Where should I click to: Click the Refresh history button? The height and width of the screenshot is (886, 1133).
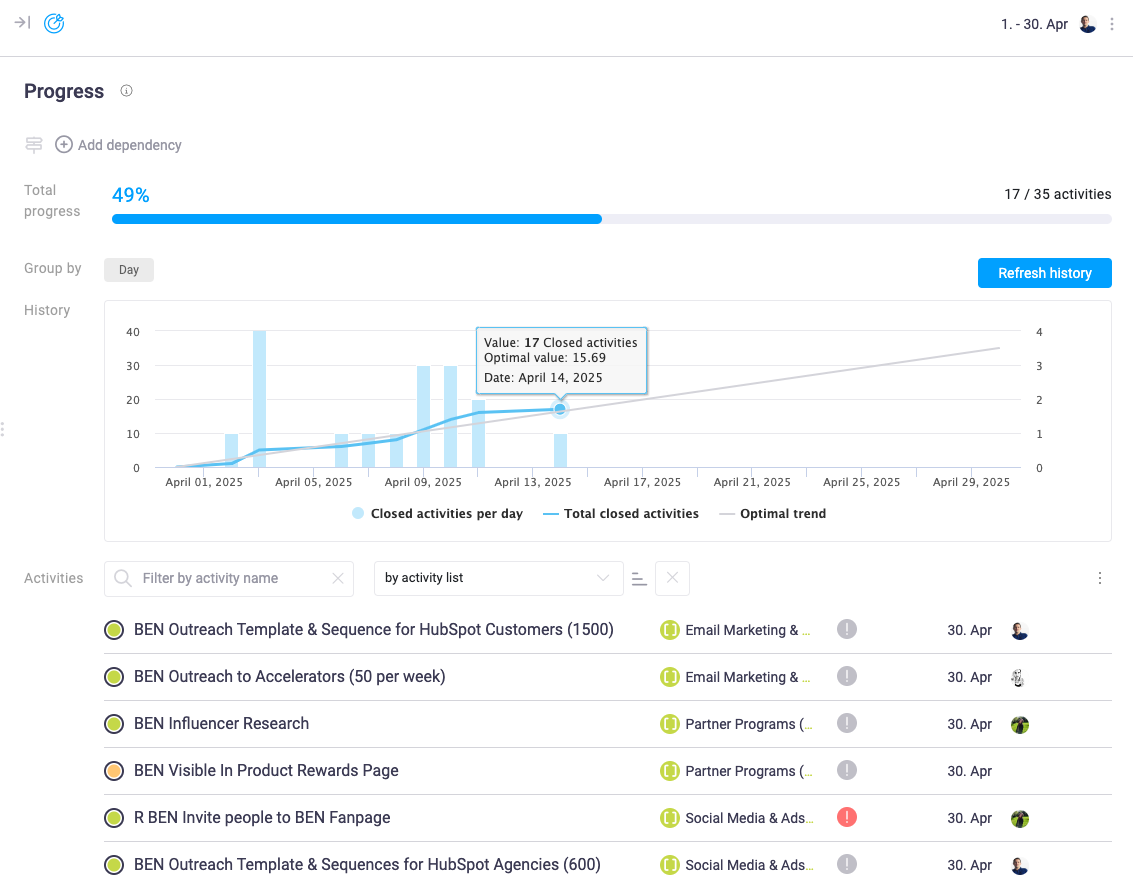pyautogui.click(x=1044, y=273)
